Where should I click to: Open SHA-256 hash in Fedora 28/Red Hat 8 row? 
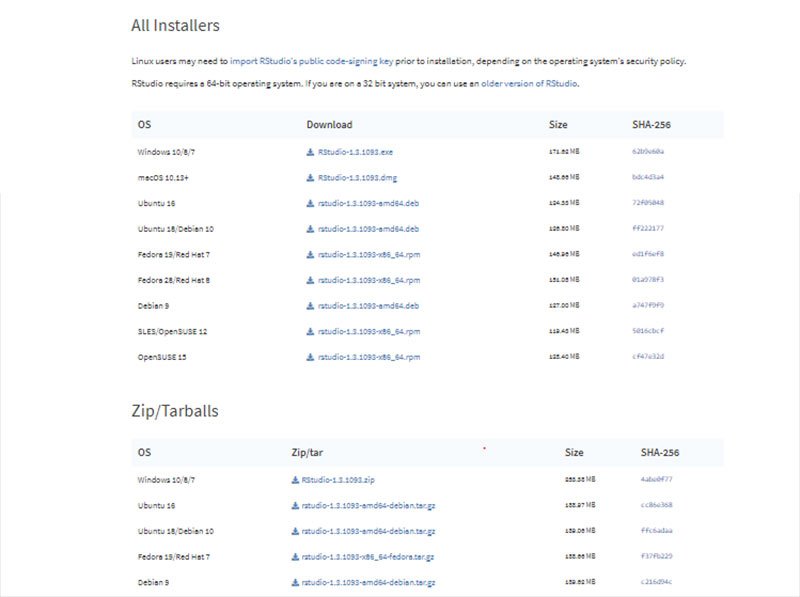648,279
